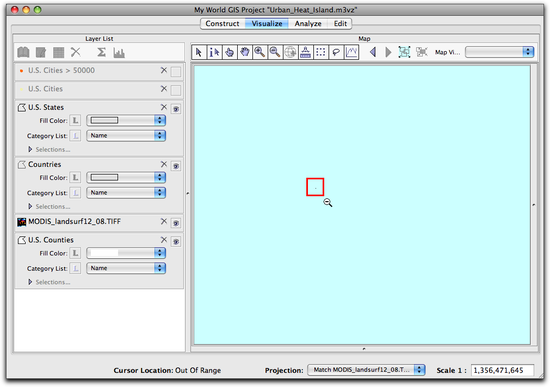
Task: Open the histogram chart icon in Layer List
Action: point(119,53)
